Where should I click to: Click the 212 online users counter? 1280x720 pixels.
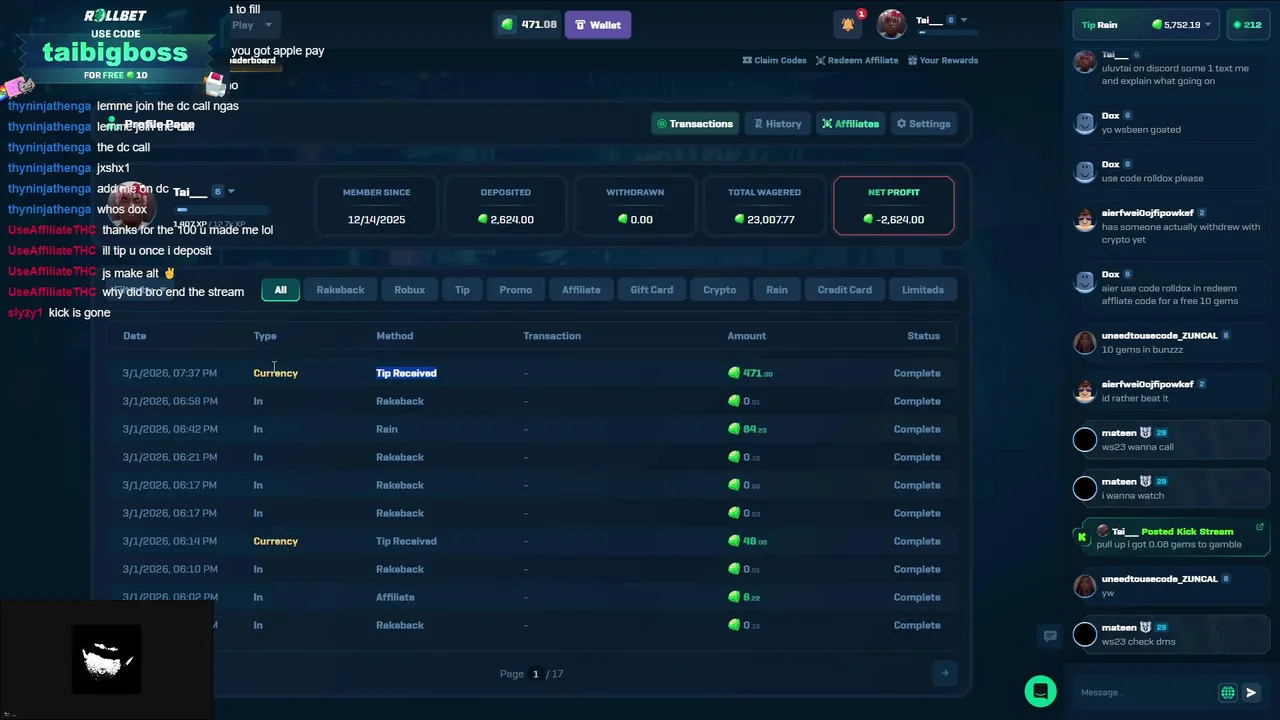[x=1246, y=25]
